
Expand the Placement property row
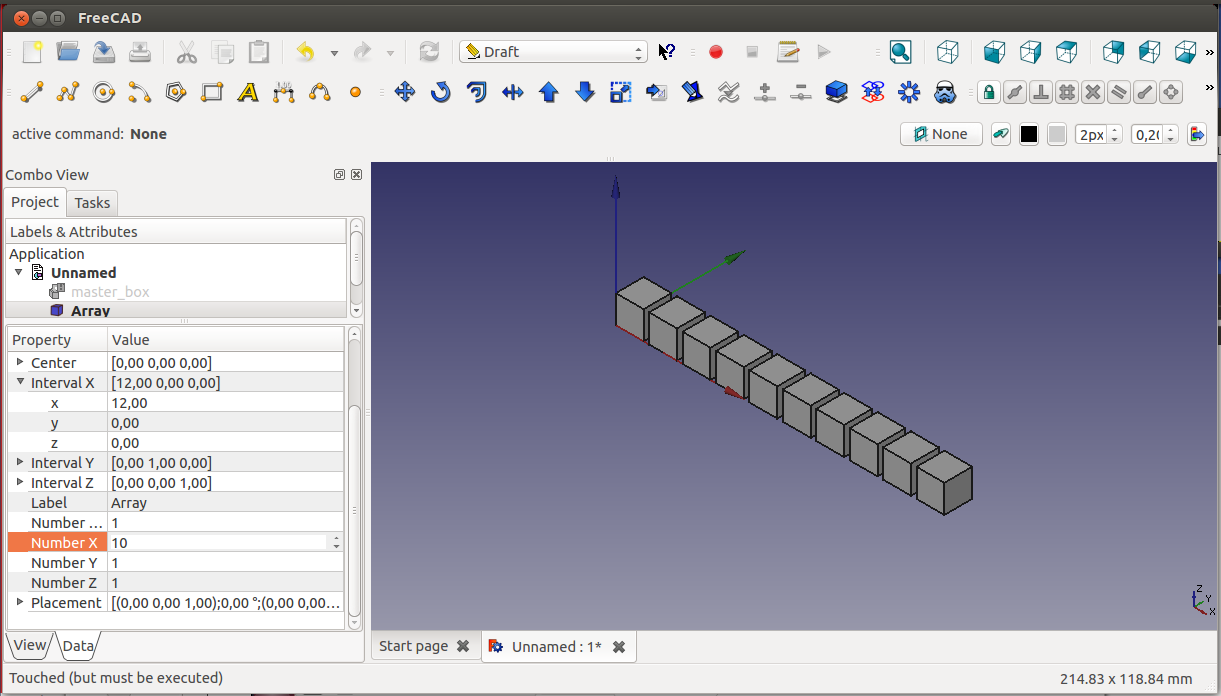20,602
